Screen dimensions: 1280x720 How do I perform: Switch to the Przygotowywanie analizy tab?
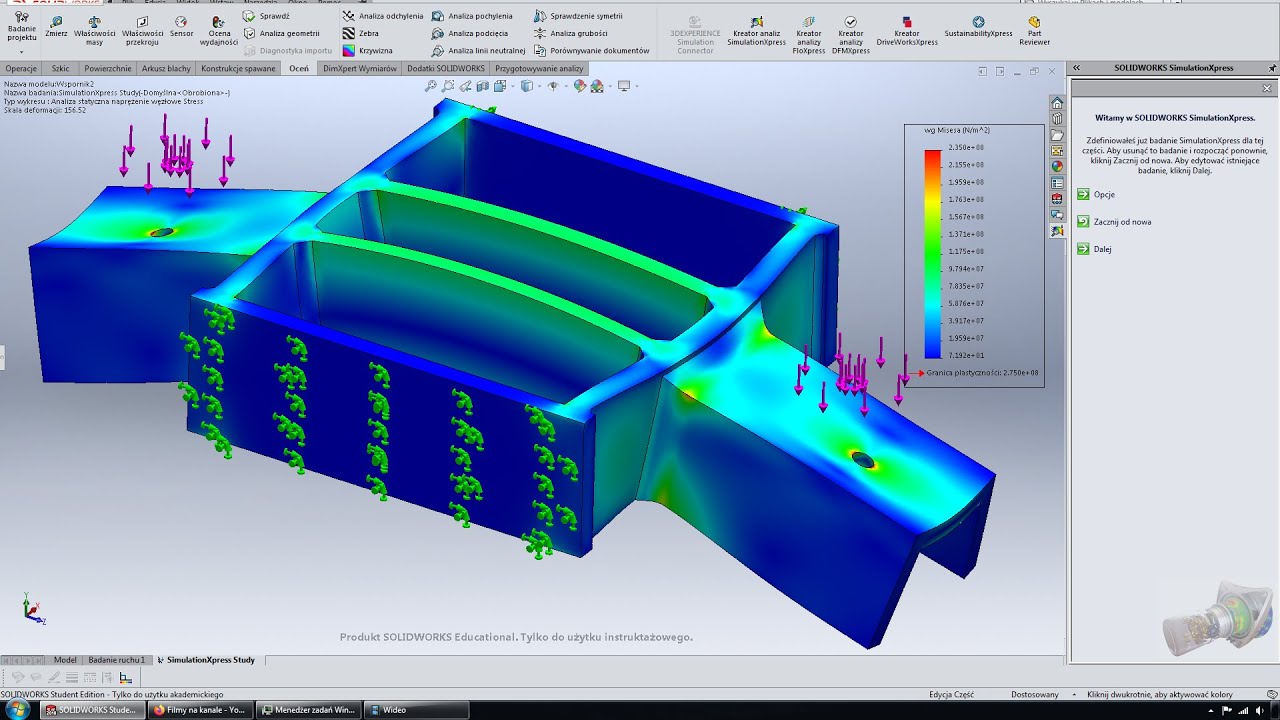coord(539,68)
